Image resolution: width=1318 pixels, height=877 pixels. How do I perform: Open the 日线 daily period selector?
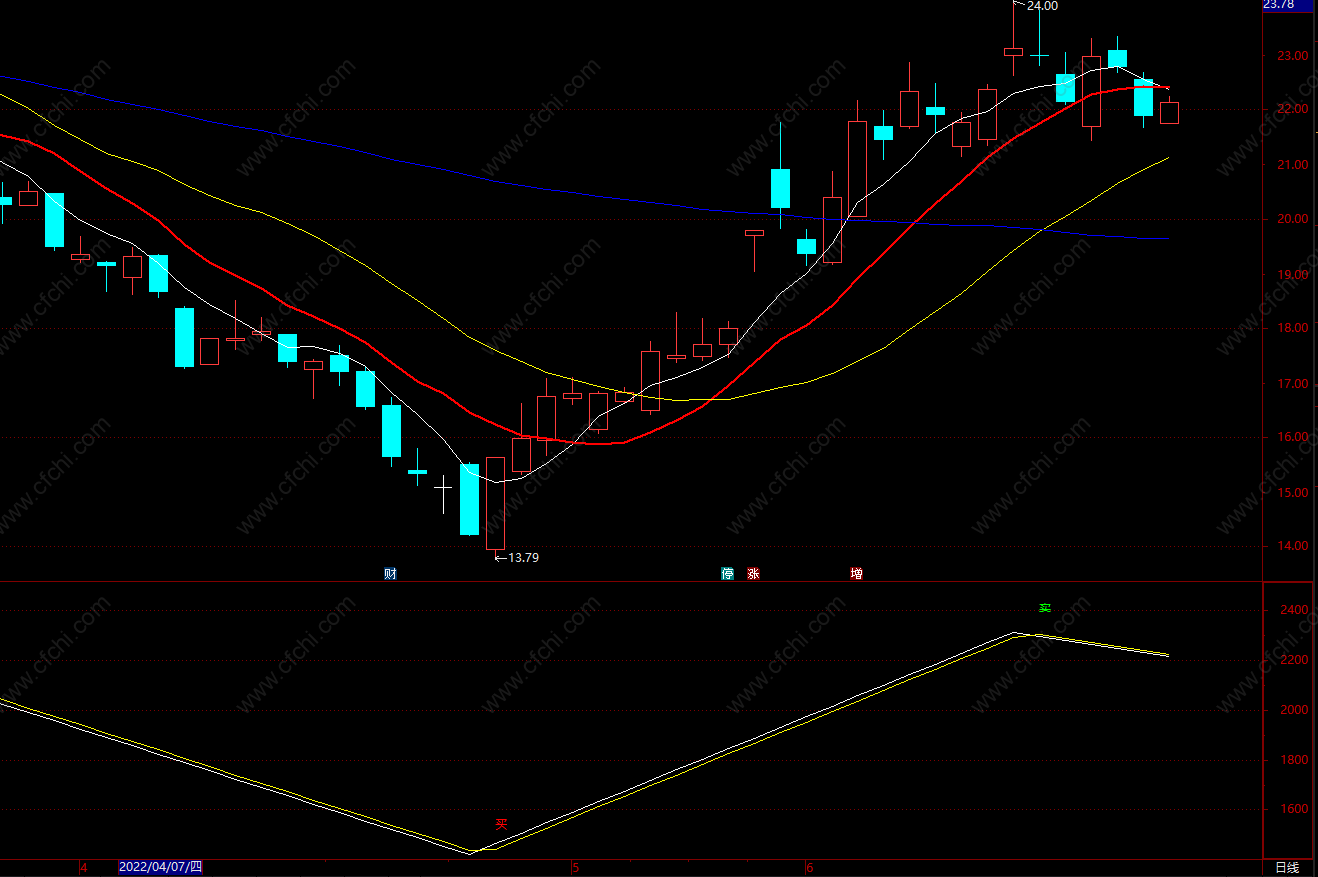point(1287,868)
